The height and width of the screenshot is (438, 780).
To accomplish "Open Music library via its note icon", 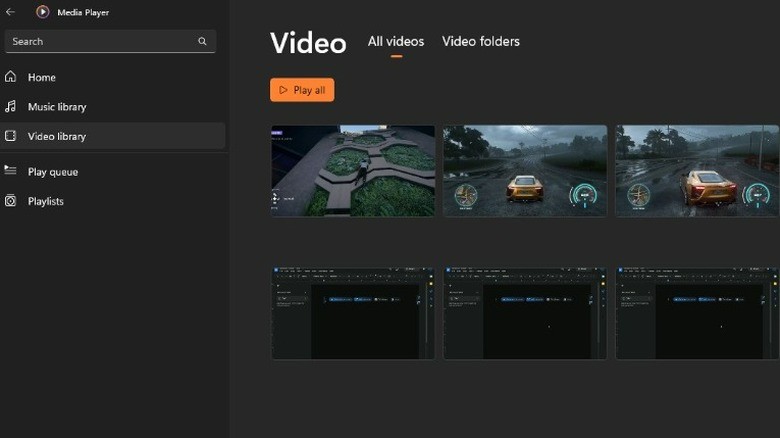I will click(x=11, y=107).
